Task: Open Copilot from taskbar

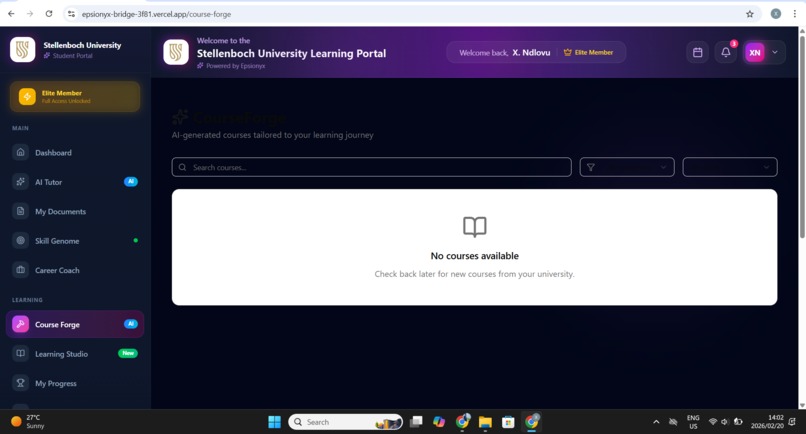Action: (439, 422)
